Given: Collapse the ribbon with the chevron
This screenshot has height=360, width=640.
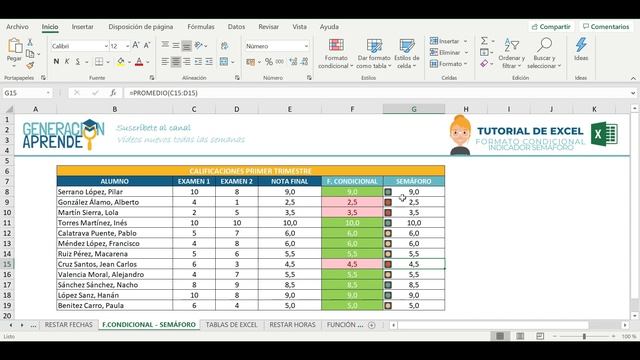Looking at the screenshot, I should pos(633,78).
